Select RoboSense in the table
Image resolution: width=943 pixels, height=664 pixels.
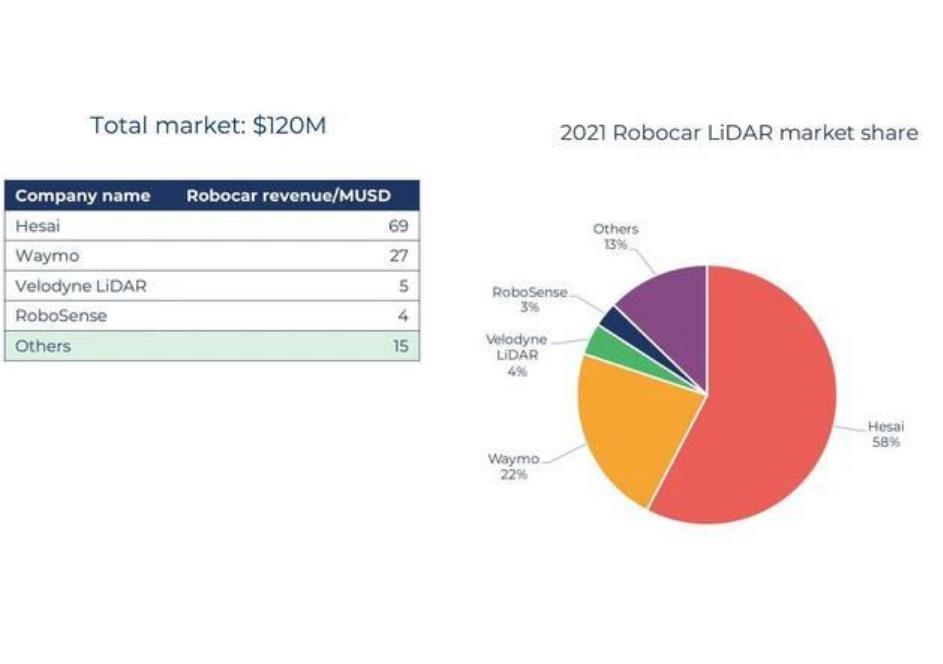click(x=61, y=316)
